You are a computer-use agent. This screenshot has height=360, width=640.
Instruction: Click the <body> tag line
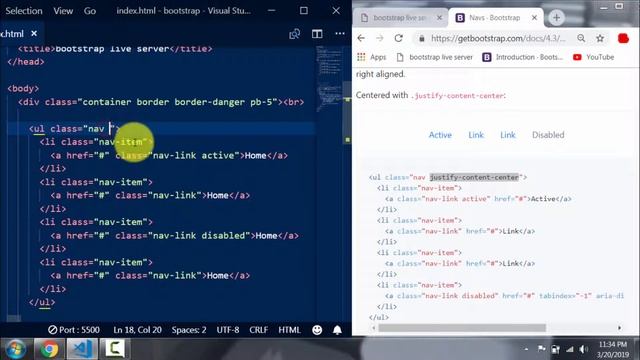click(23, 89)
